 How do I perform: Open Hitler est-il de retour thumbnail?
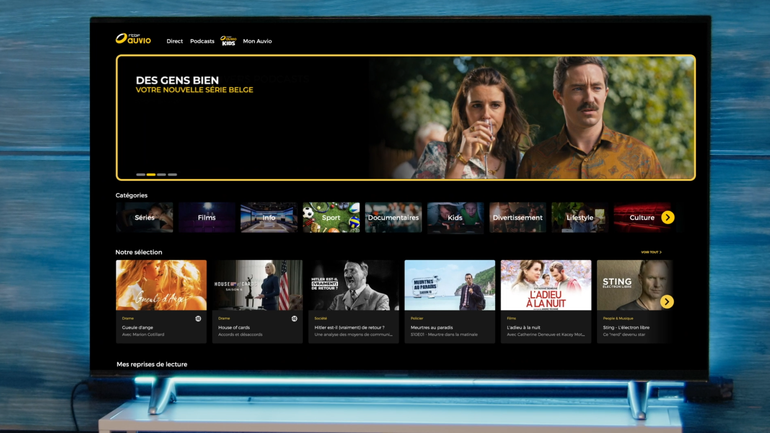(x=354, y=285)
